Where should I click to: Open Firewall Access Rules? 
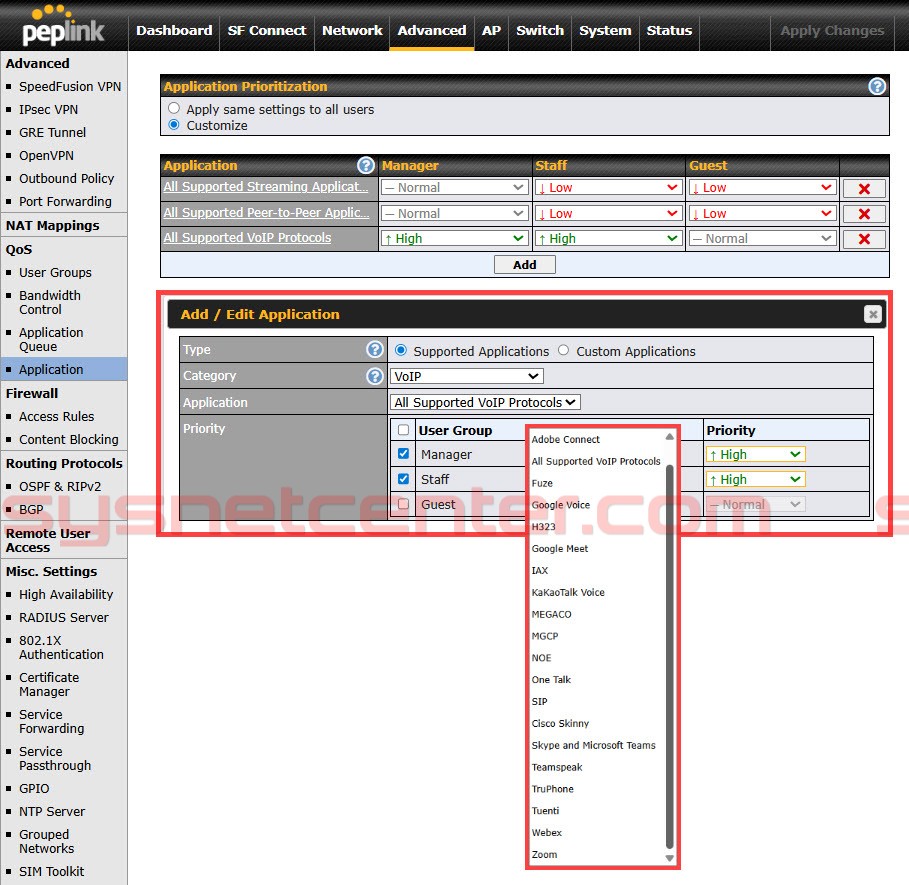56,417
